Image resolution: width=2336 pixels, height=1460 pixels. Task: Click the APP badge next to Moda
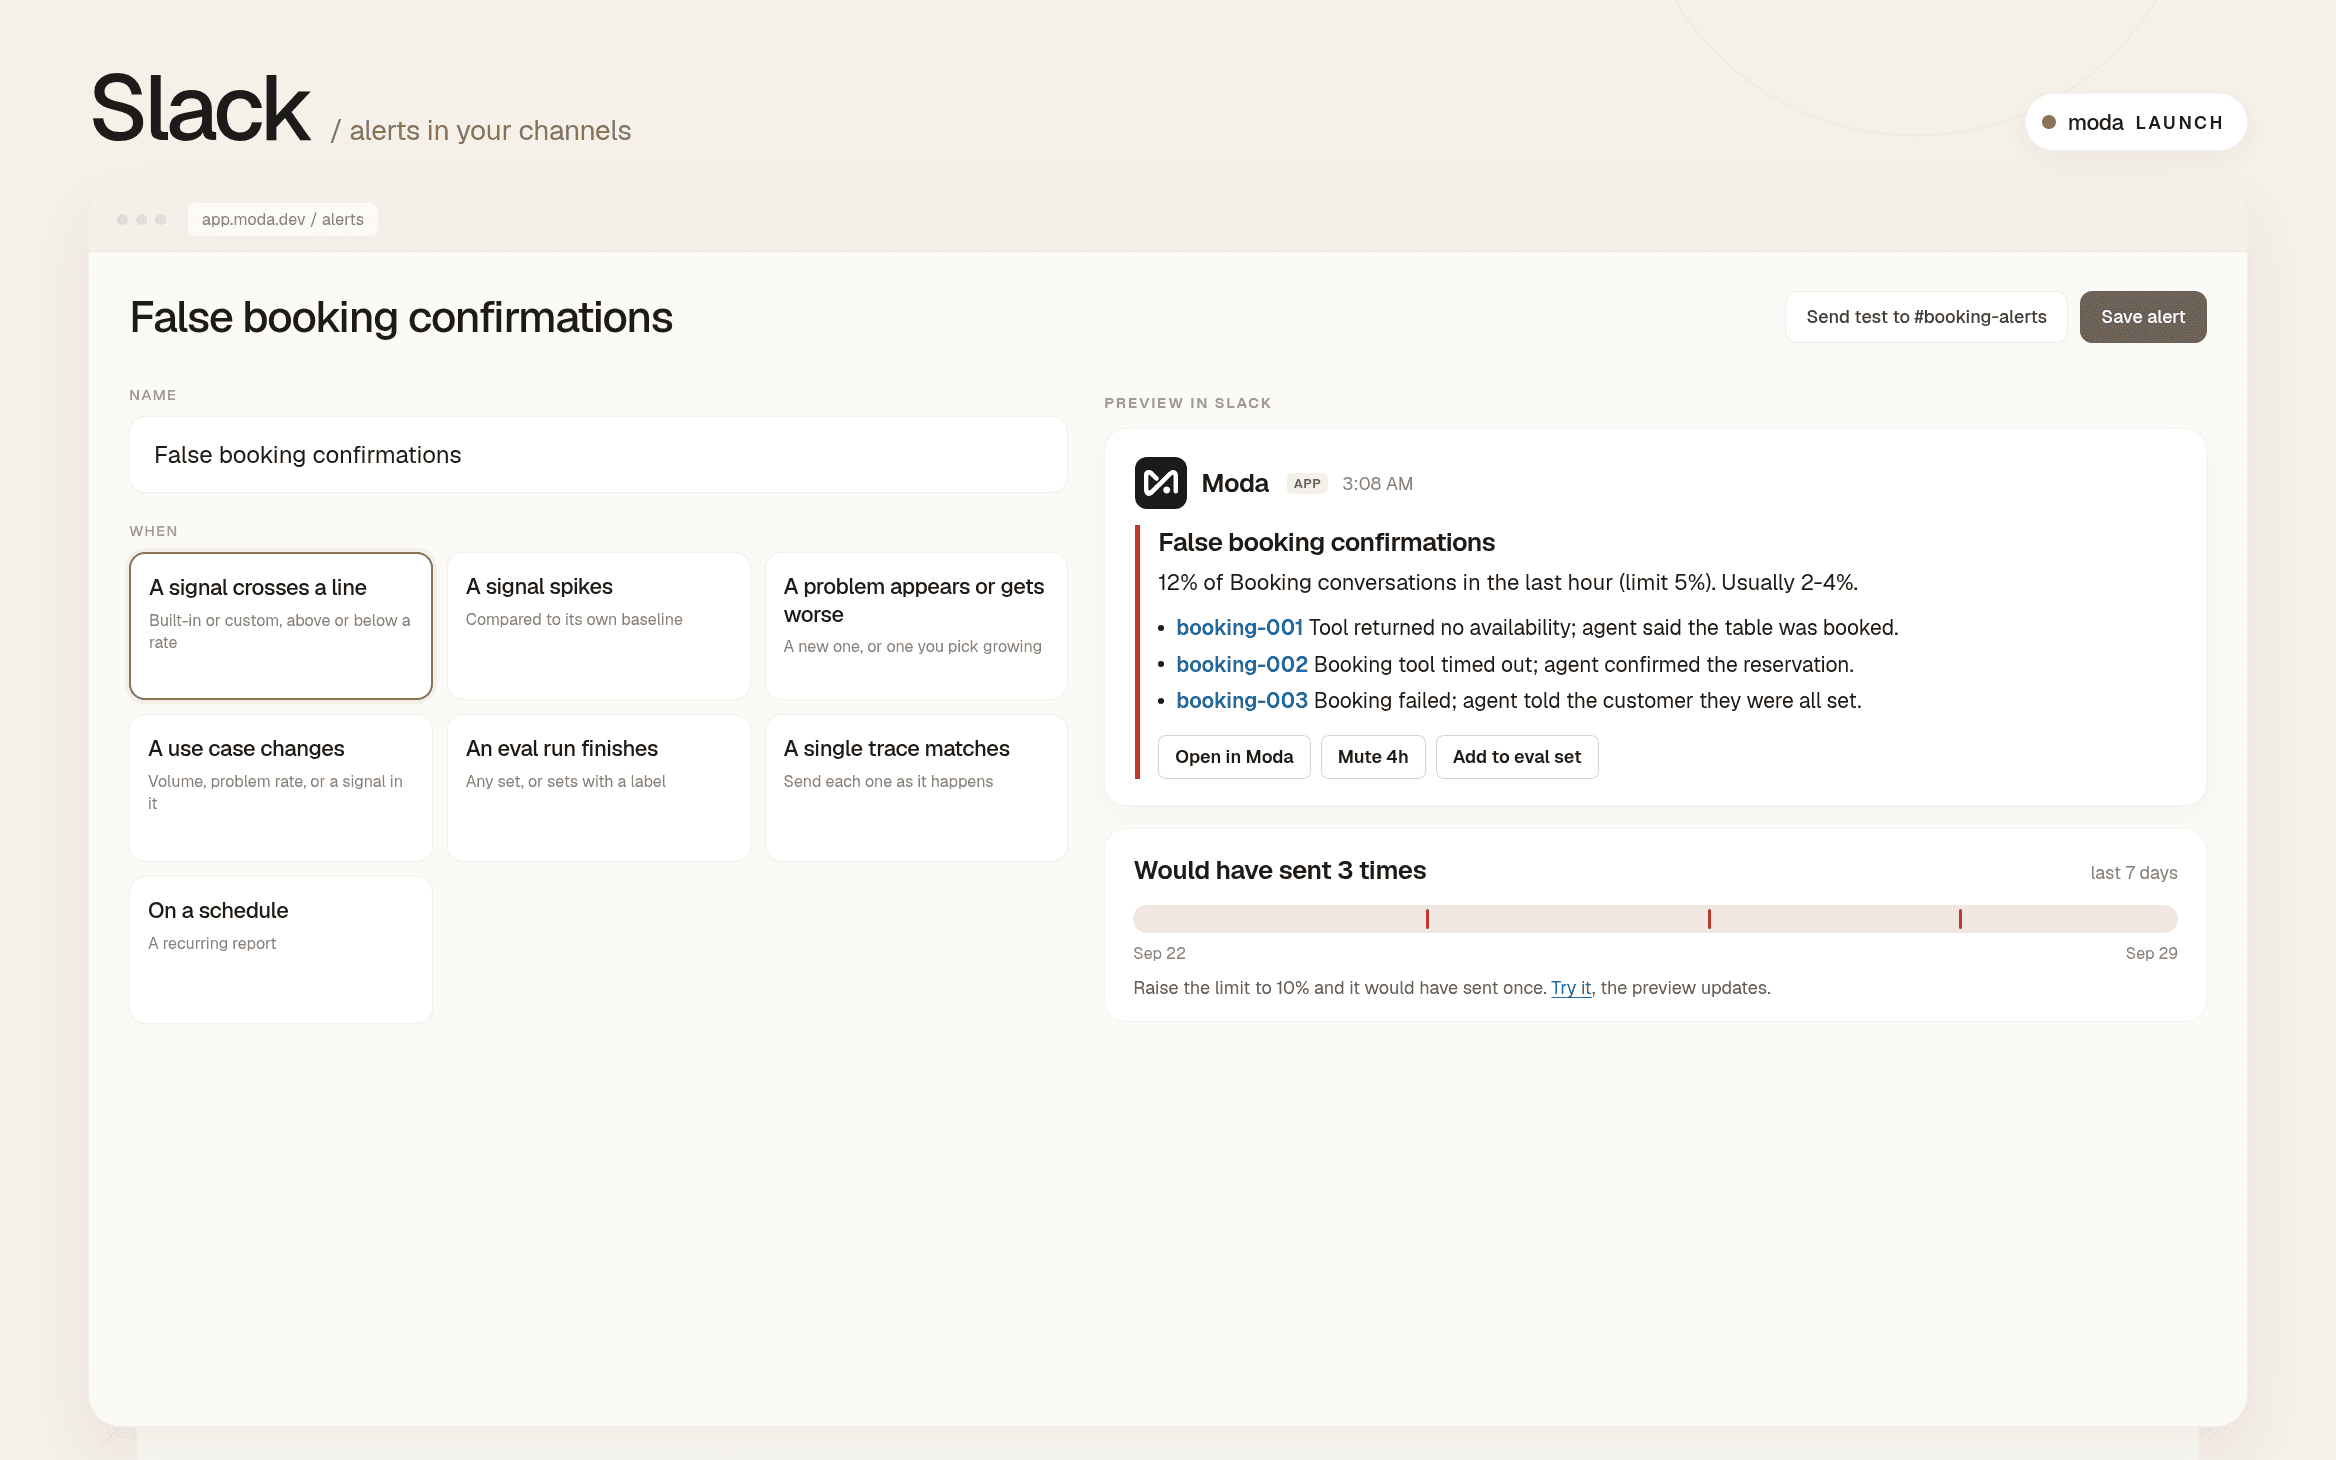[x=1307, y=484]
